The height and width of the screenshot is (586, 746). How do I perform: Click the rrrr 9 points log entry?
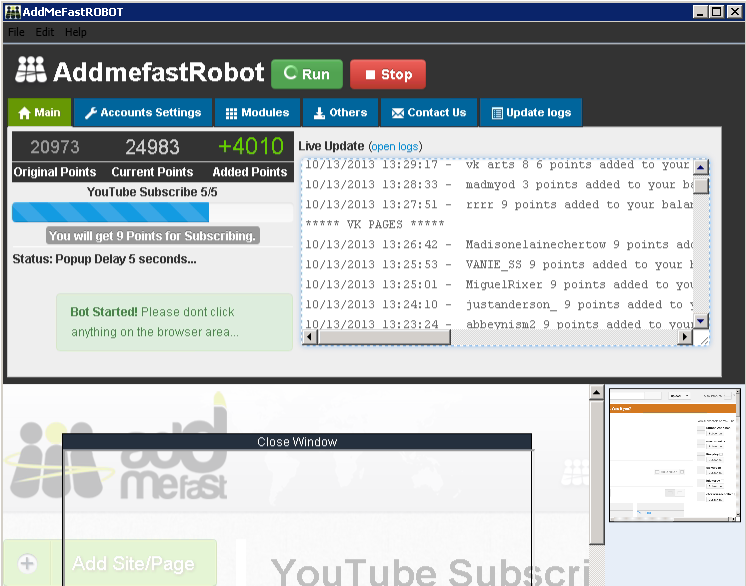pyautogui.click(x=499, y=205)
